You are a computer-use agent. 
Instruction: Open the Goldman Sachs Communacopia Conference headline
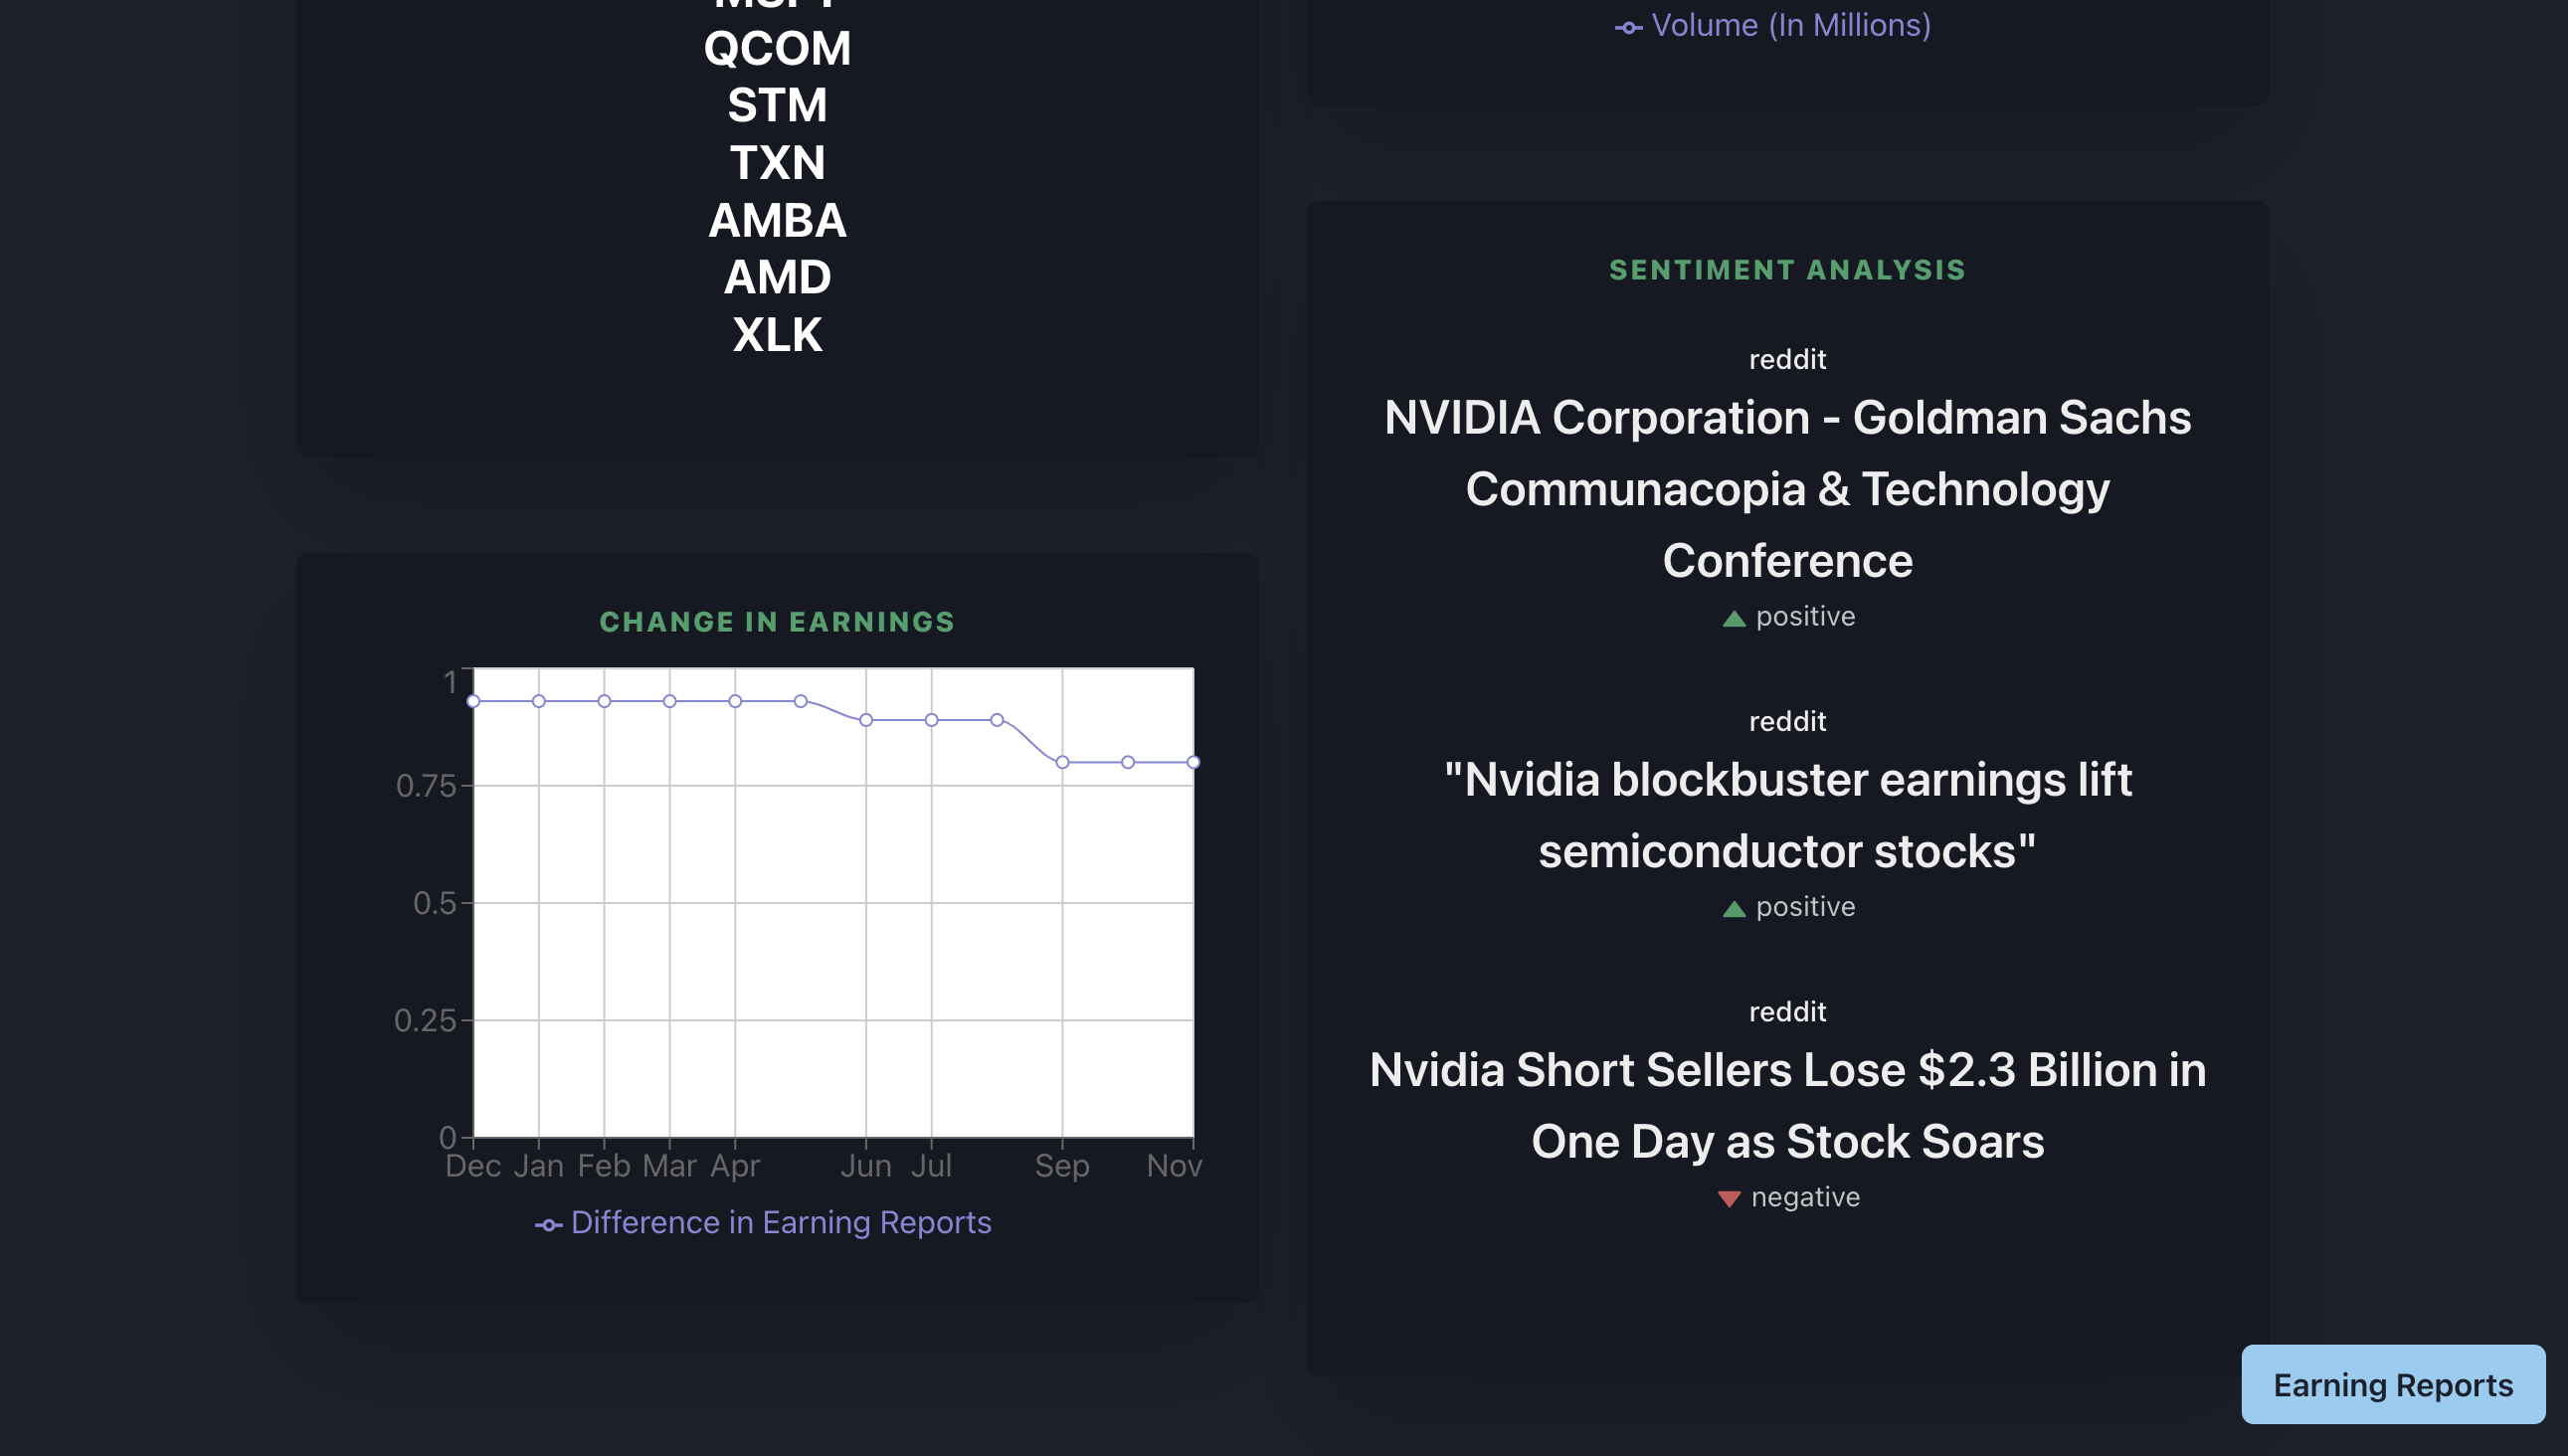(x=1787, y=489)
